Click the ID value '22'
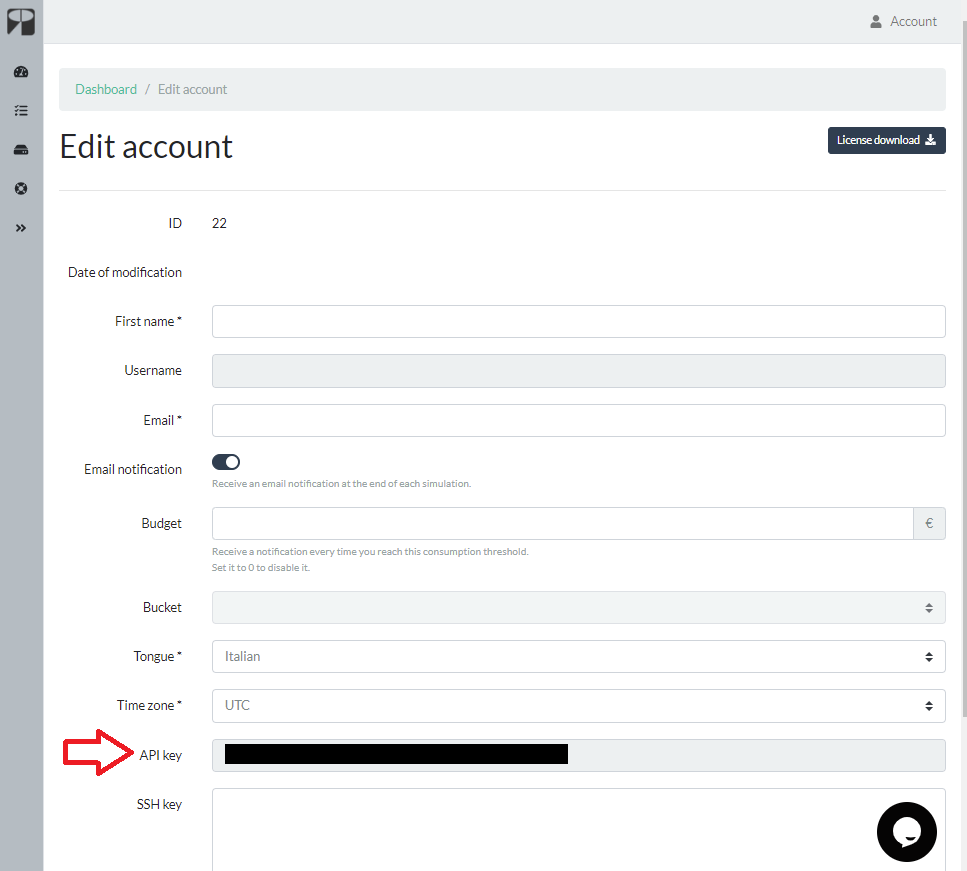Screen dimensions: 967x871 (219, 223)
